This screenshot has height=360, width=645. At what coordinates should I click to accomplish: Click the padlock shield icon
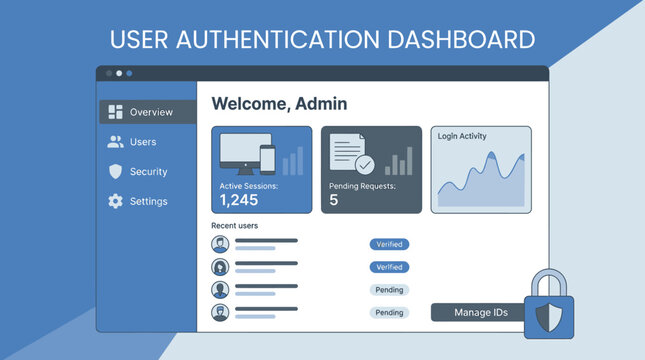(549, 304)
